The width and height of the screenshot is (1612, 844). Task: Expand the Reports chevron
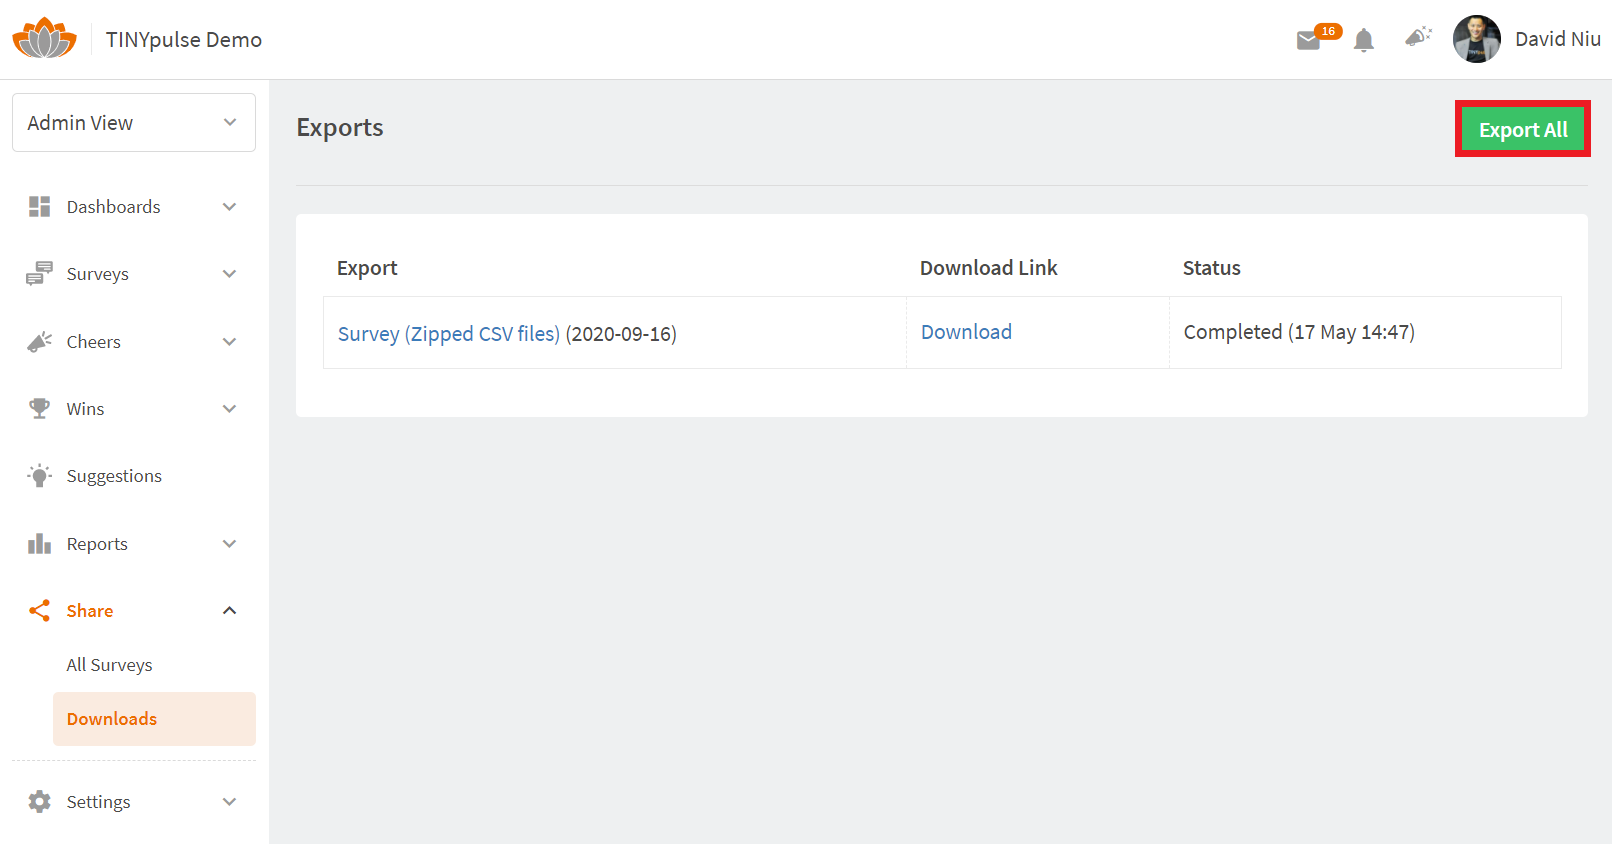[229, 544]
